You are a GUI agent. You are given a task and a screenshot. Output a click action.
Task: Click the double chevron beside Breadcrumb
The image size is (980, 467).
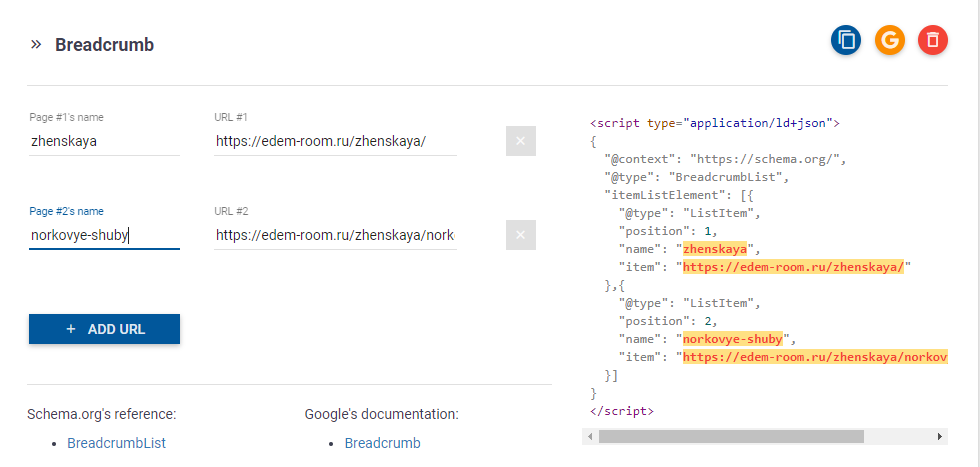(x=36, y=44)
